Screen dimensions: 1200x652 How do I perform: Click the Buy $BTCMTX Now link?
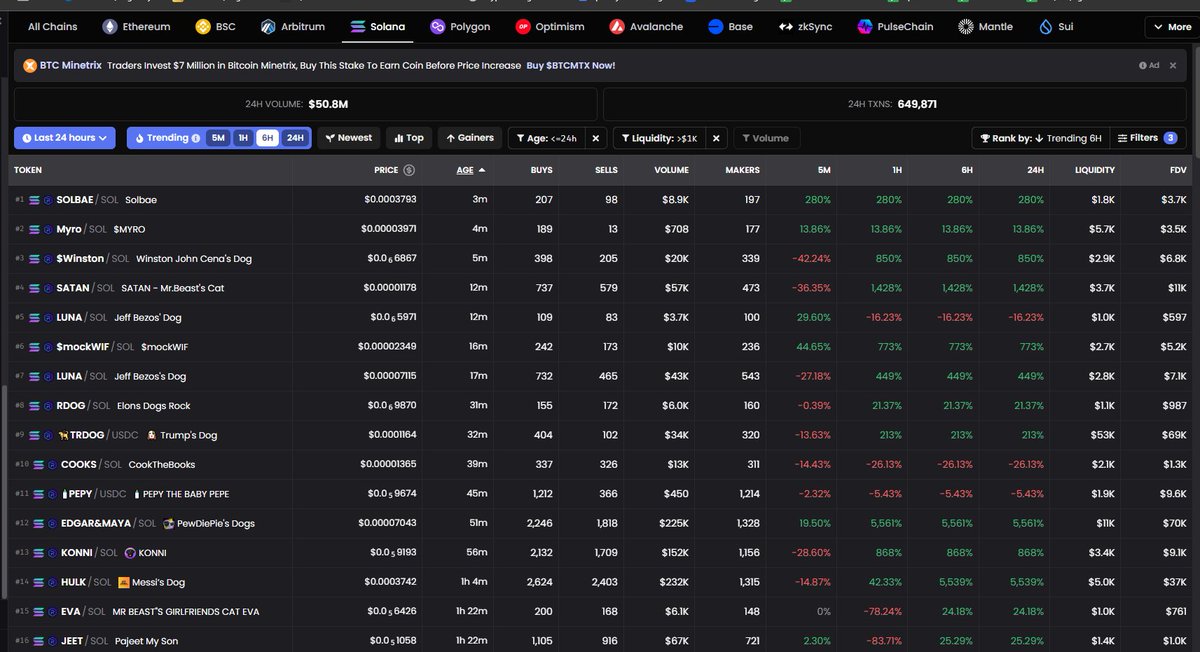(571, 66)
